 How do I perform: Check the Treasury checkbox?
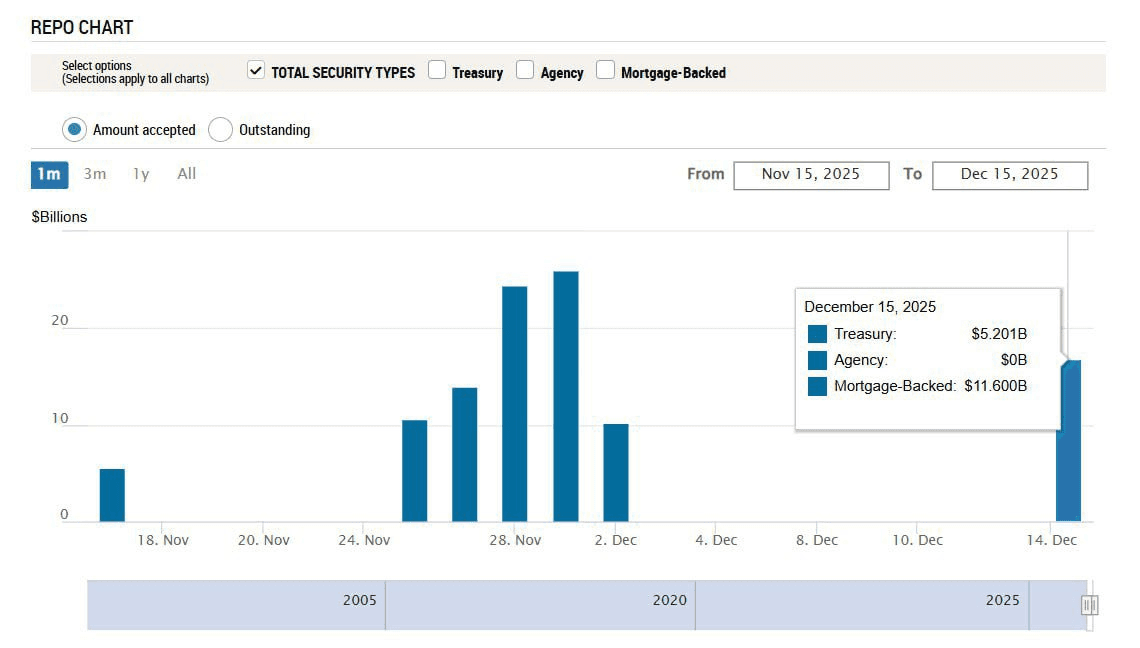pyautogui.click(x=437, y=70)
